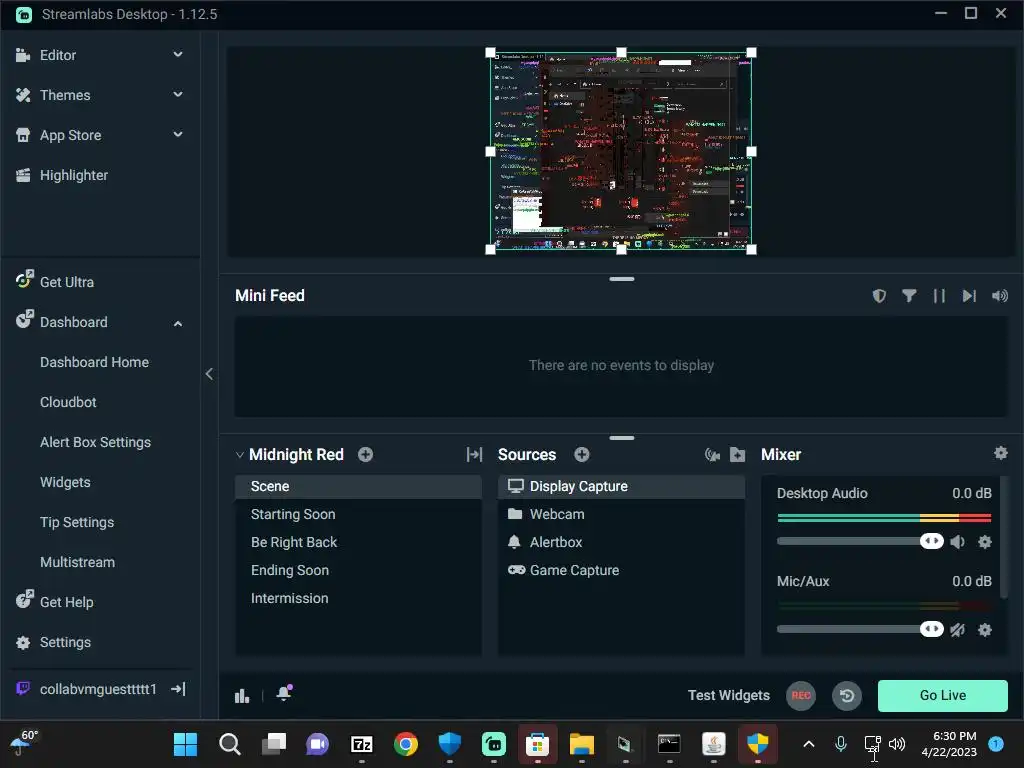The image size is (1024, 768).
Task: Open Get Help in the sidebar
Action: point(55,601)
